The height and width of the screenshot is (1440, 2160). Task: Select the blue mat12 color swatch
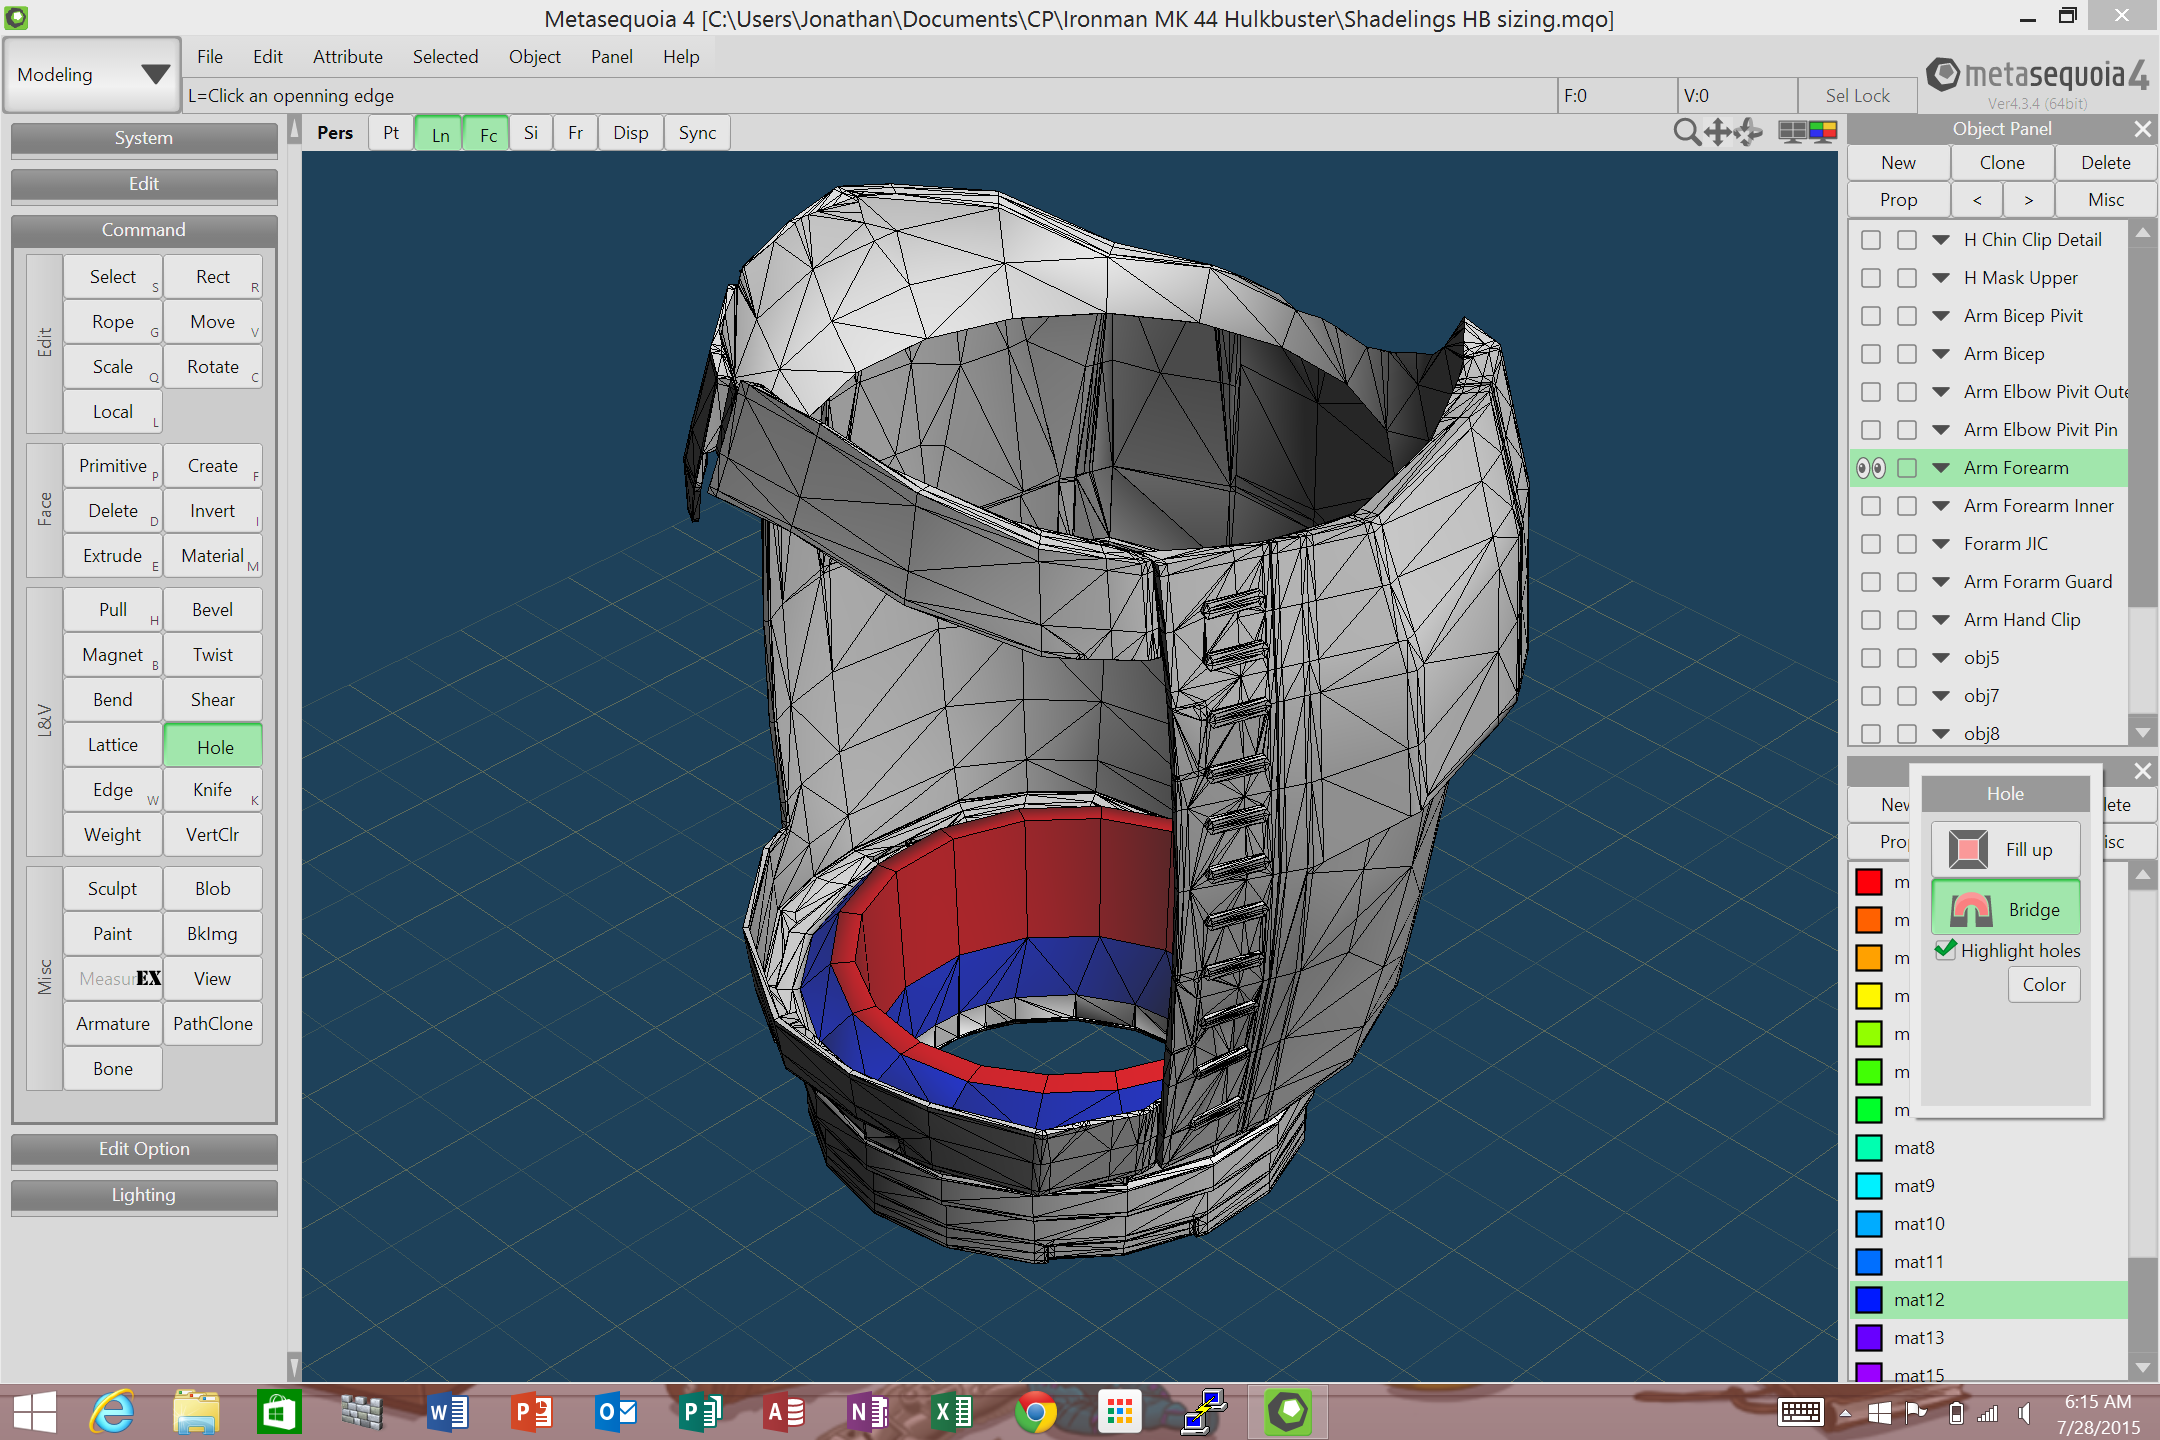point(1869,1300)
